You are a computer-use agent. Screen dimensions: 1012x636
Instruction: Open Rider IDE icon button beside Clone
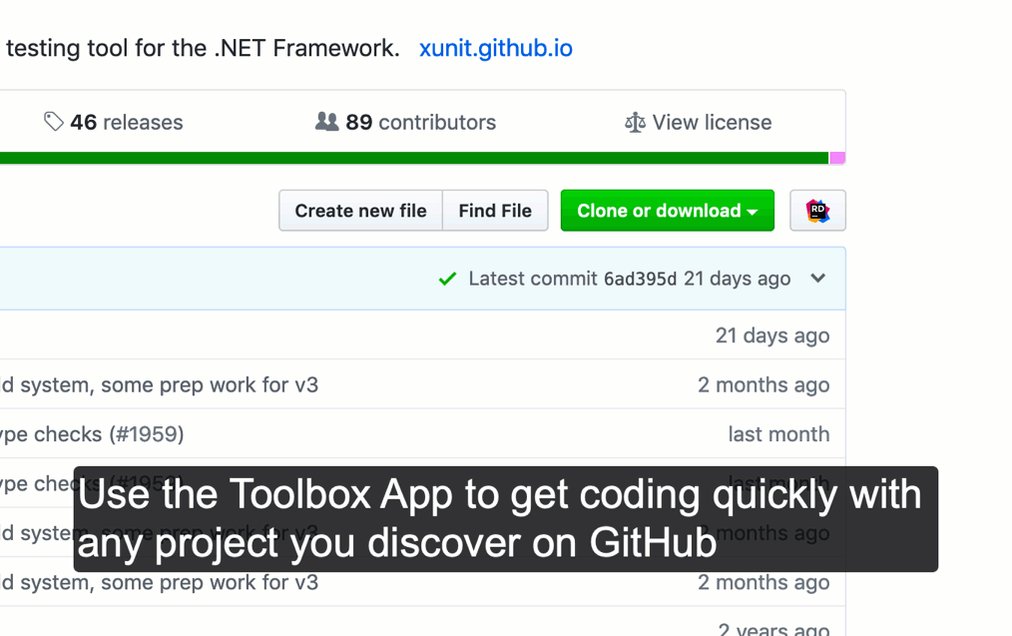[817, 211]
